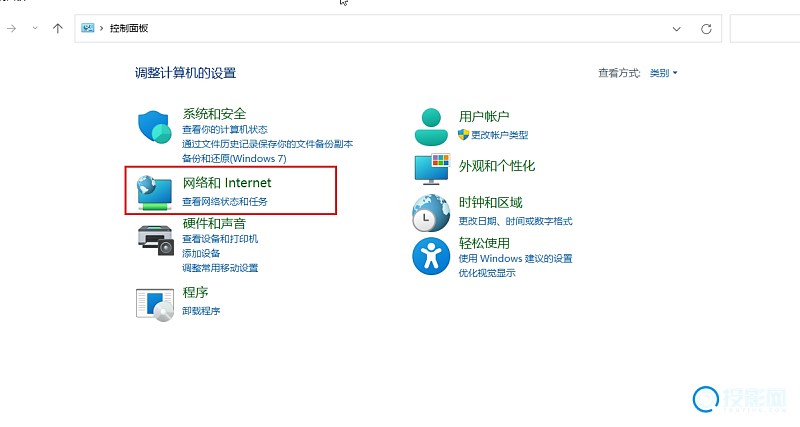Image resolution: width=800 pixels, height=427 pixels.
Task: Click the System and Security shield icon
Action: click(x=155, y=129)
